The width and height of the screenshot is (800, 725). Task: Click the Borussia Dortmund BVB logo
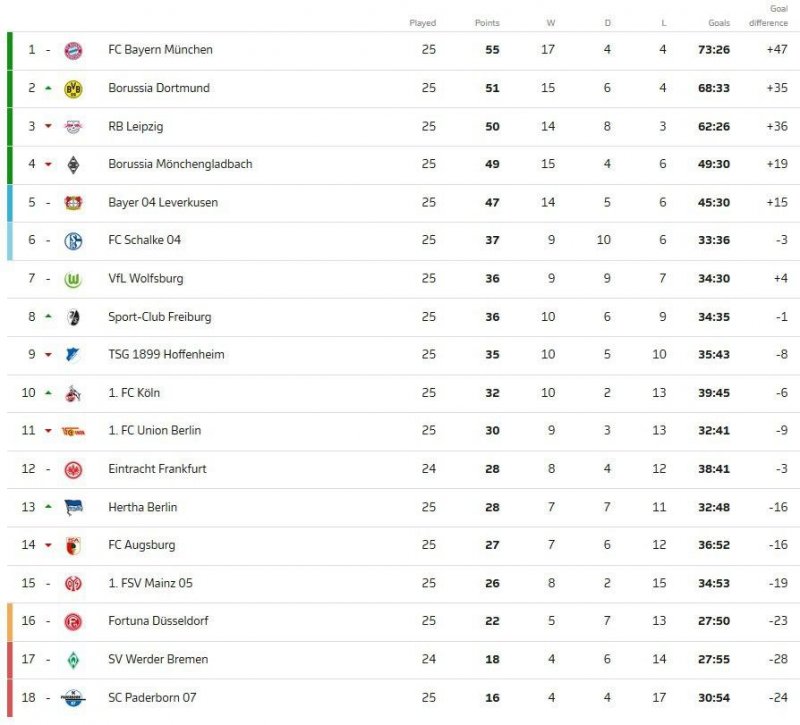pos(73,88)
